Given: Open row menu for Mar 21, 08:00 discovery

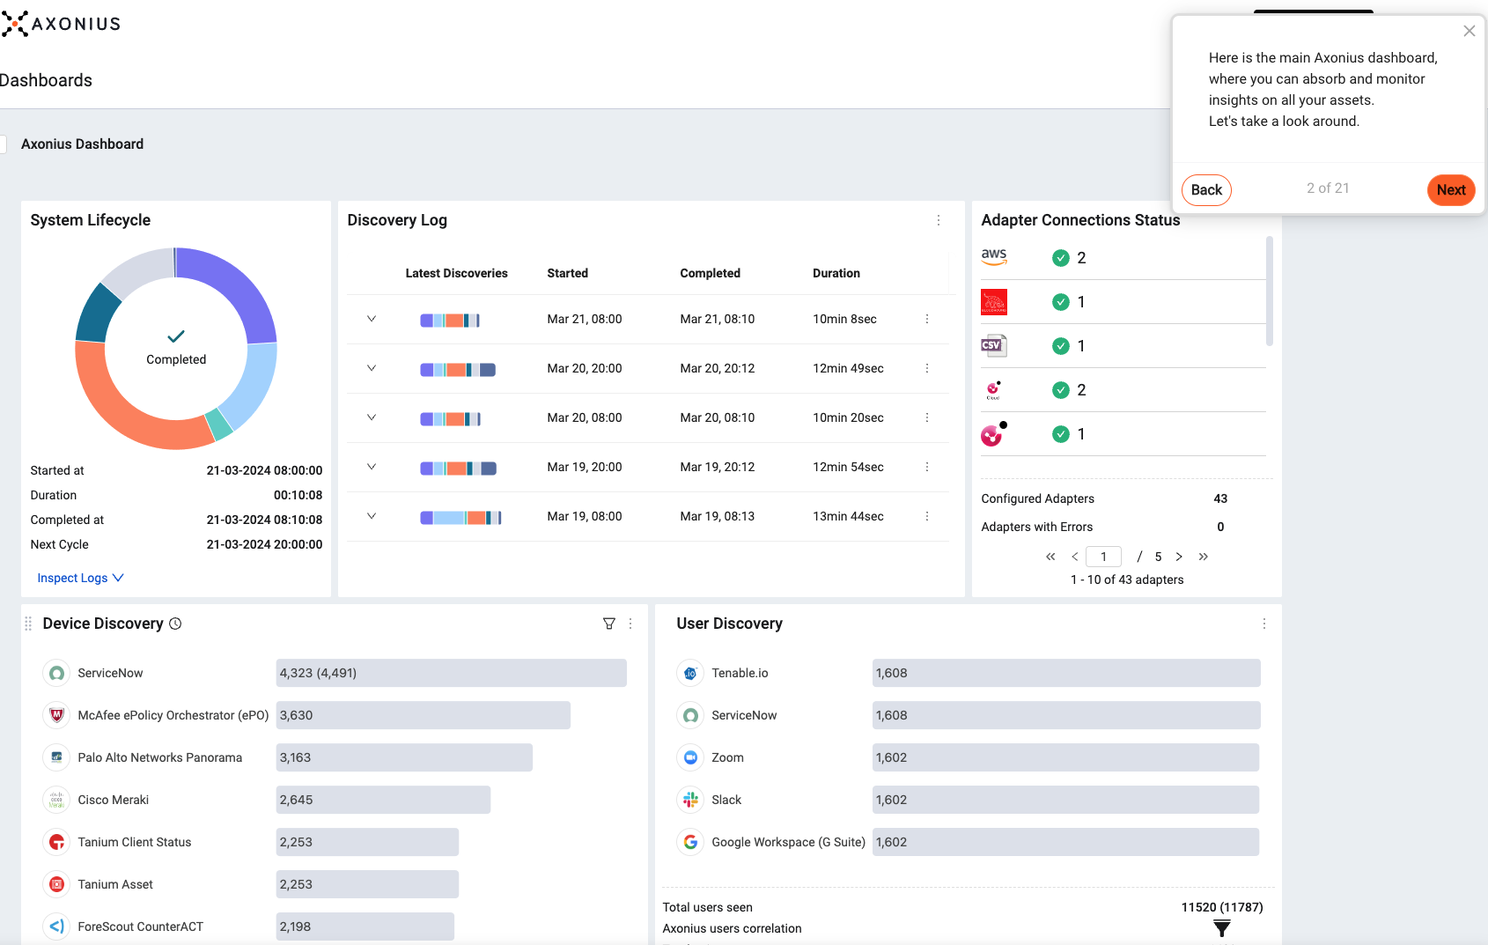Looking at the screenshot, I should pyautogui.click(x=927, y=319).
